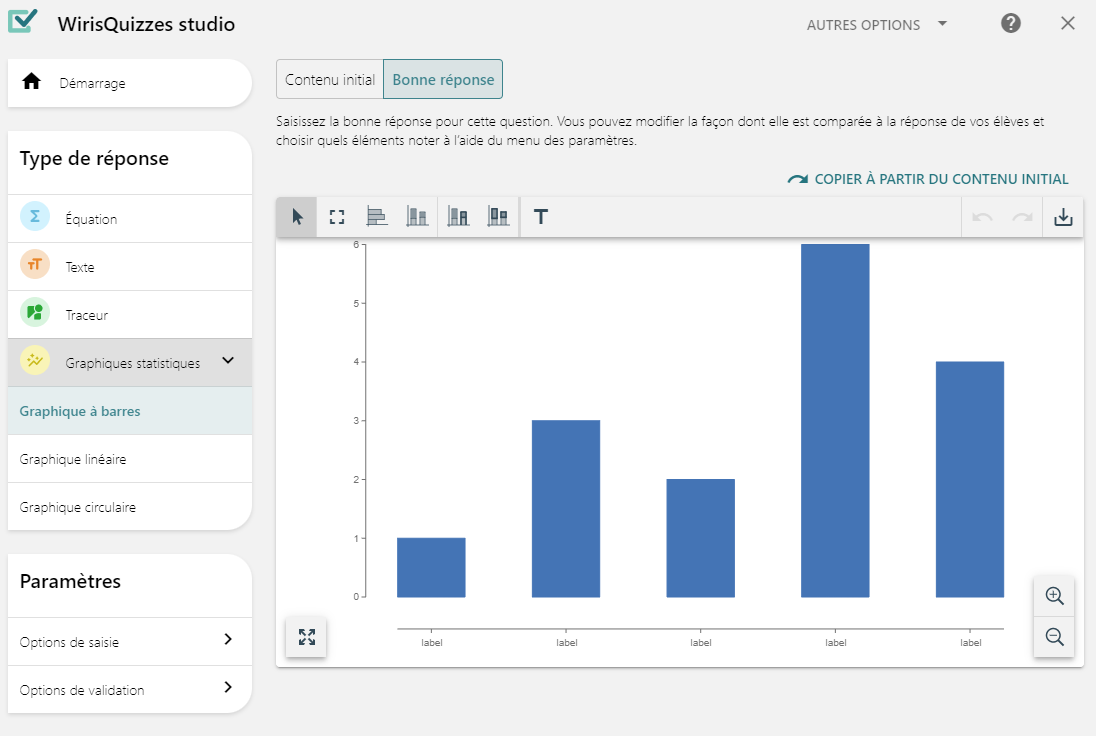Viewport: 1096px width, 736px height.
Task: Toggle to Bonne réponse view
Action: pos(443,80)
